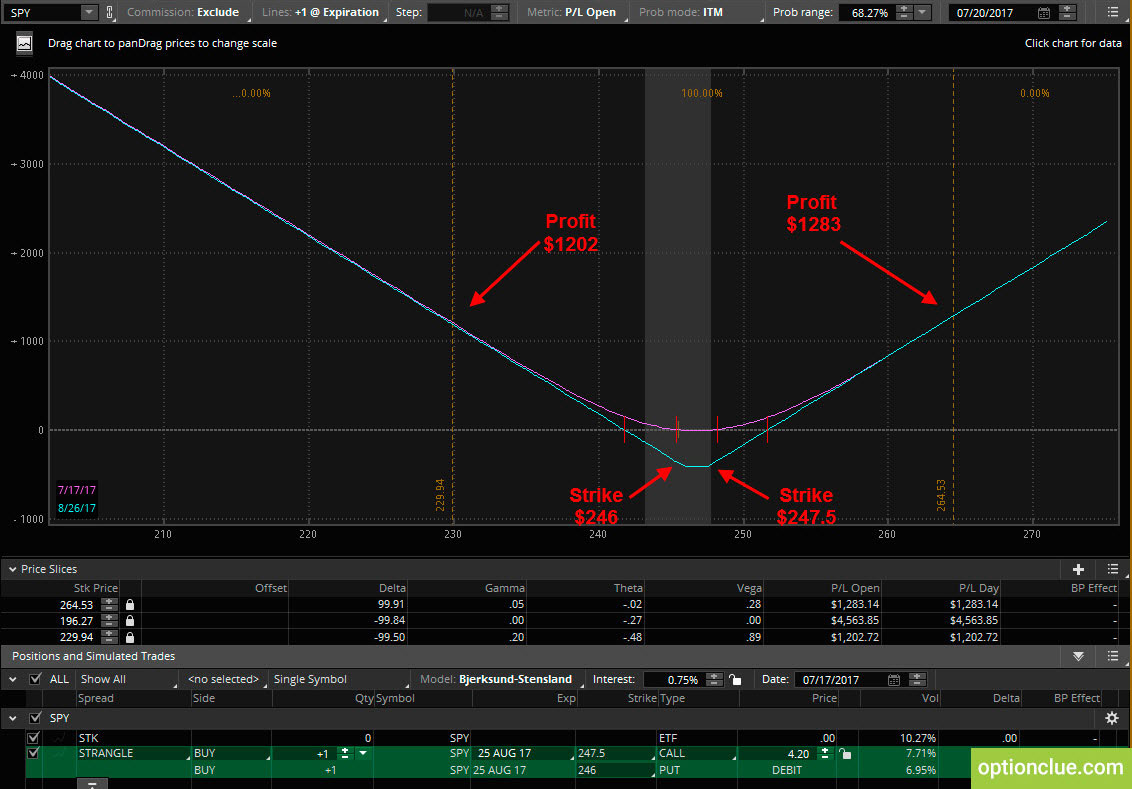Viewport: 1132px width, 789px height.
Task: Toggle the ALL checkbox
Action: 35,679
